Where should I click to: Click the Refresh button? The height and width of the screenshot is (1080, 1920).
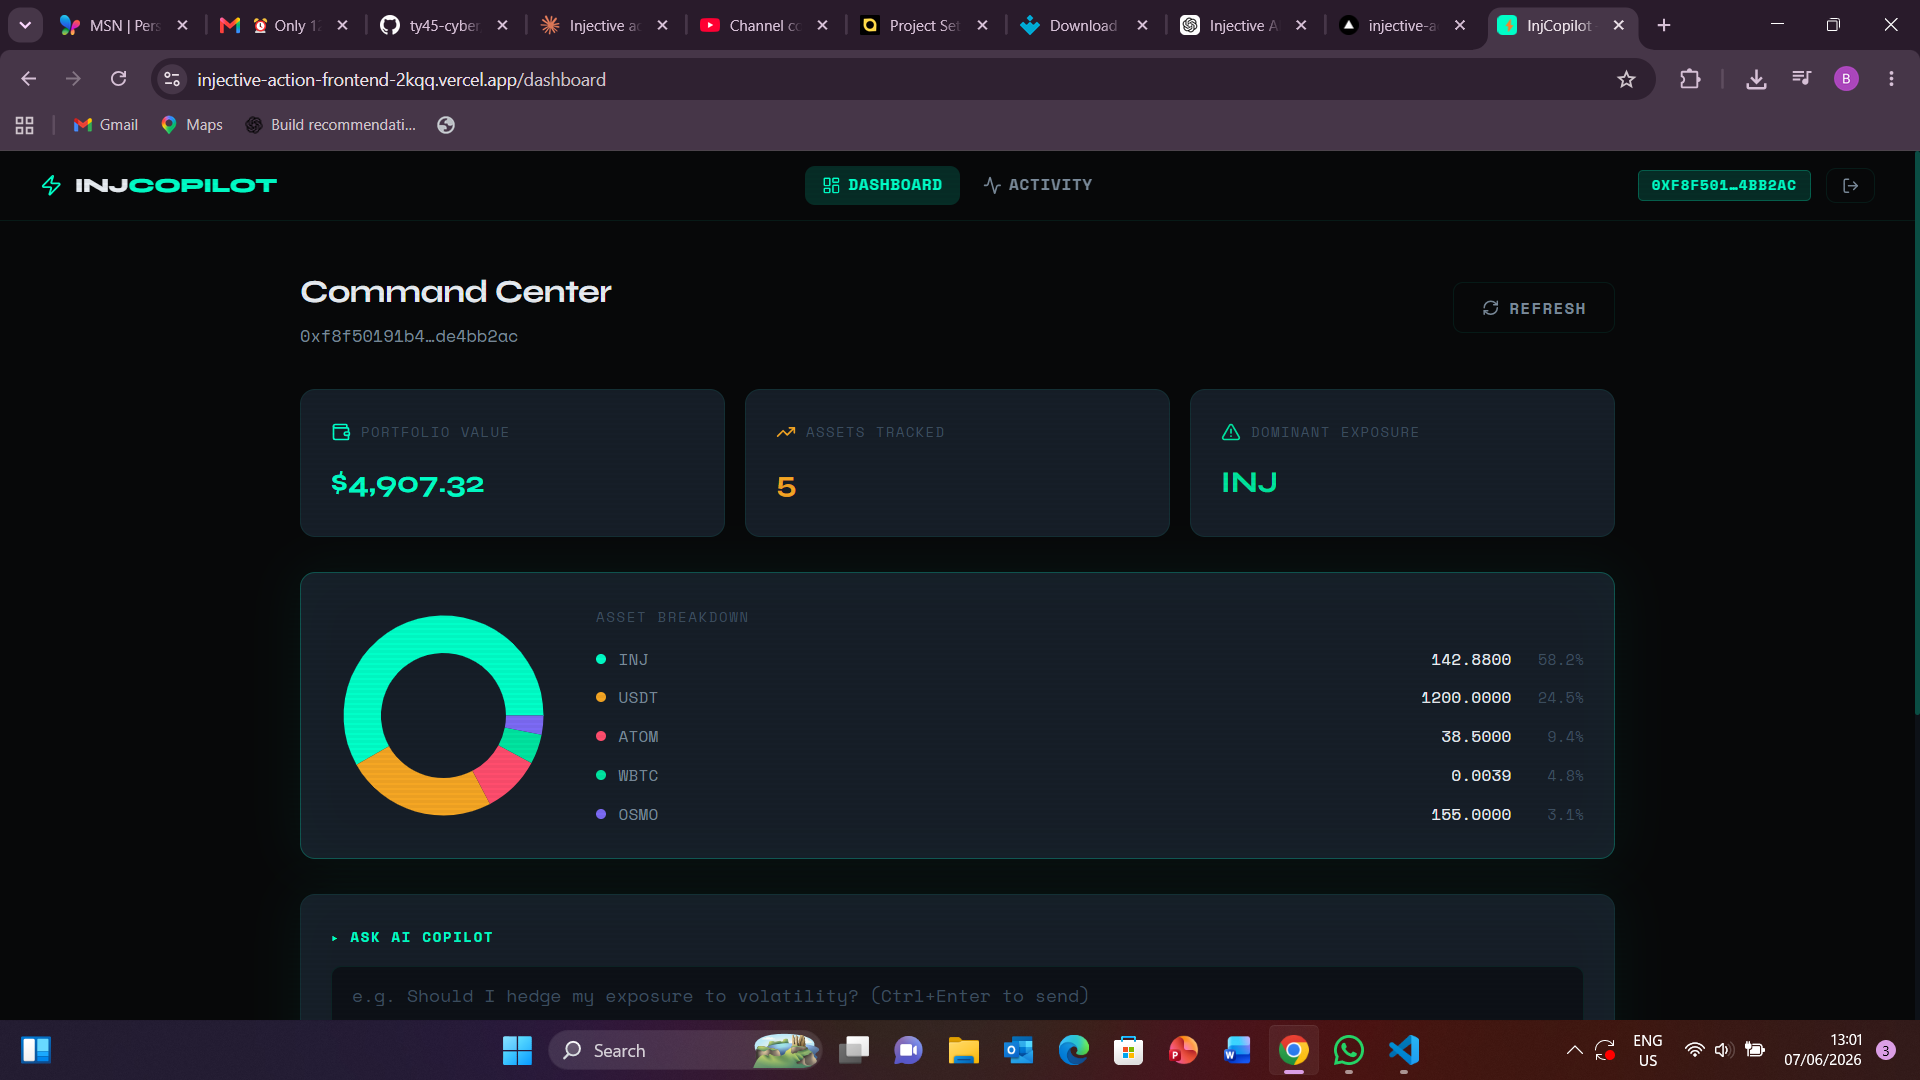point(1533,308)
